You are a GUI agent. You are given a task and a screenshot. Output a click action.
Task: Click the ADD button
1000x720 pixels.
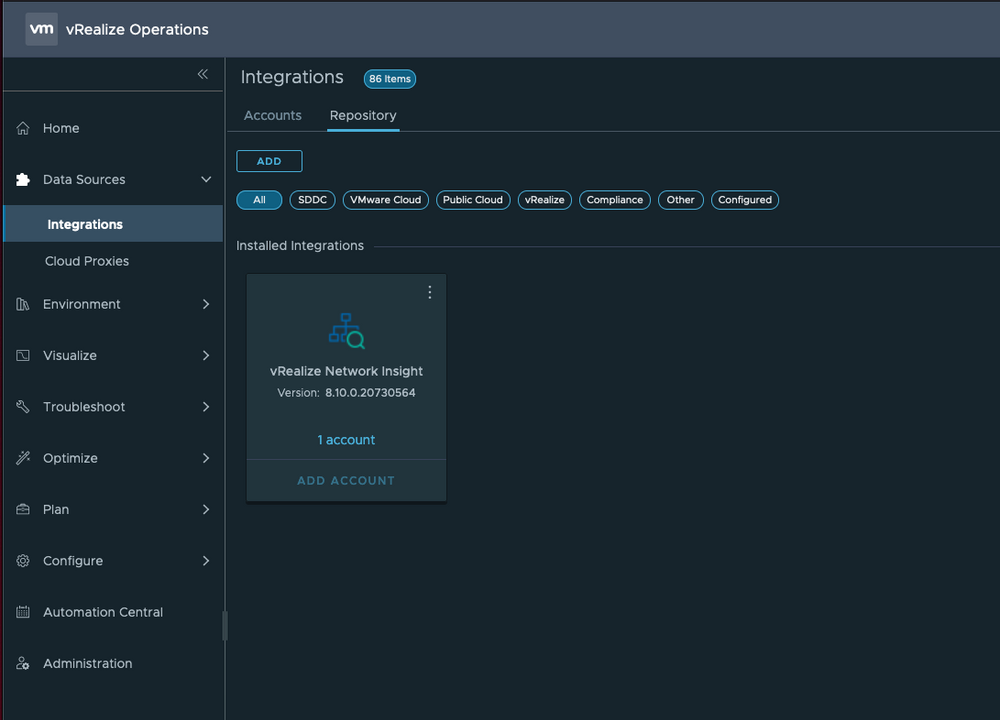[x=269, y=161]
